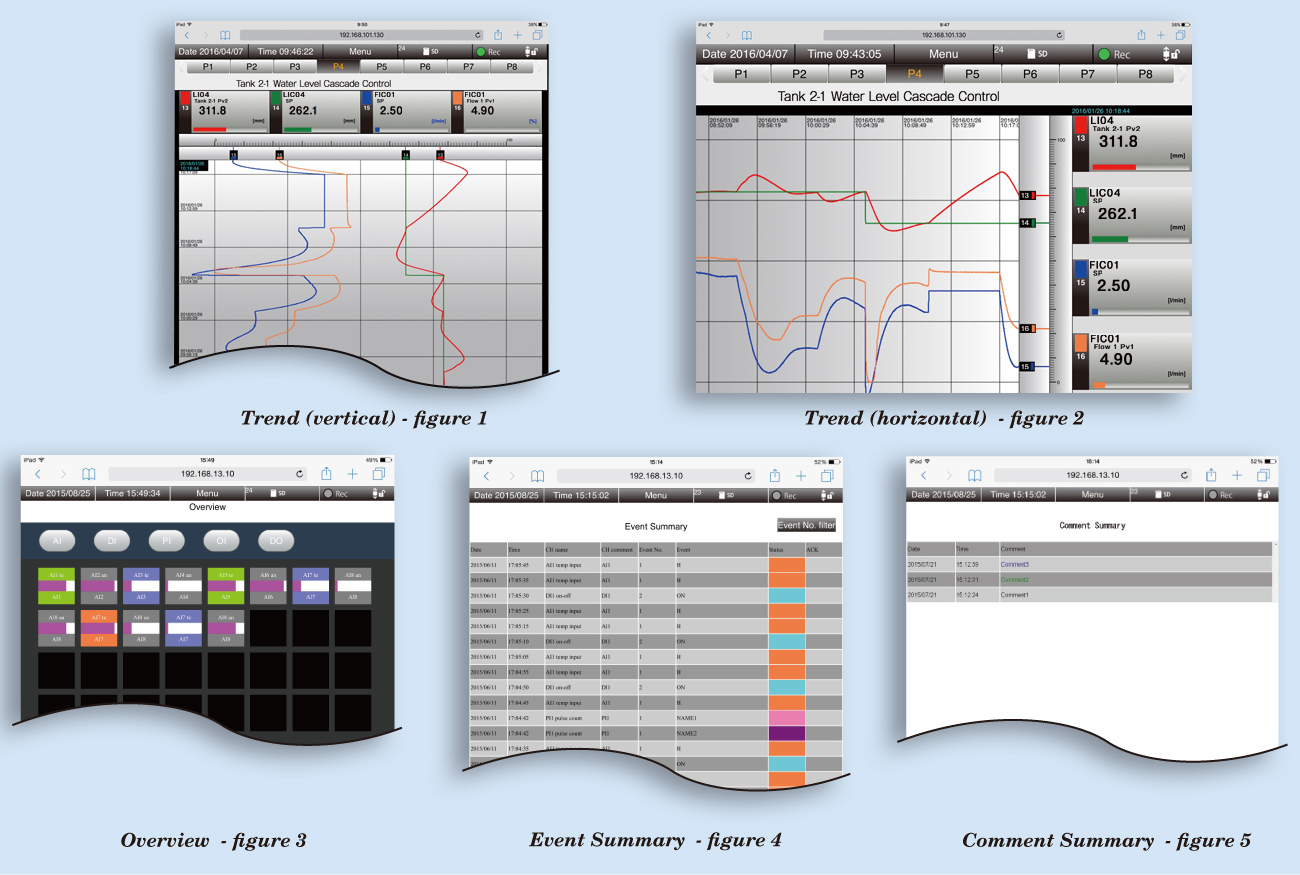Open Menu in the Comment Summary screen

tap(1092, 495)
